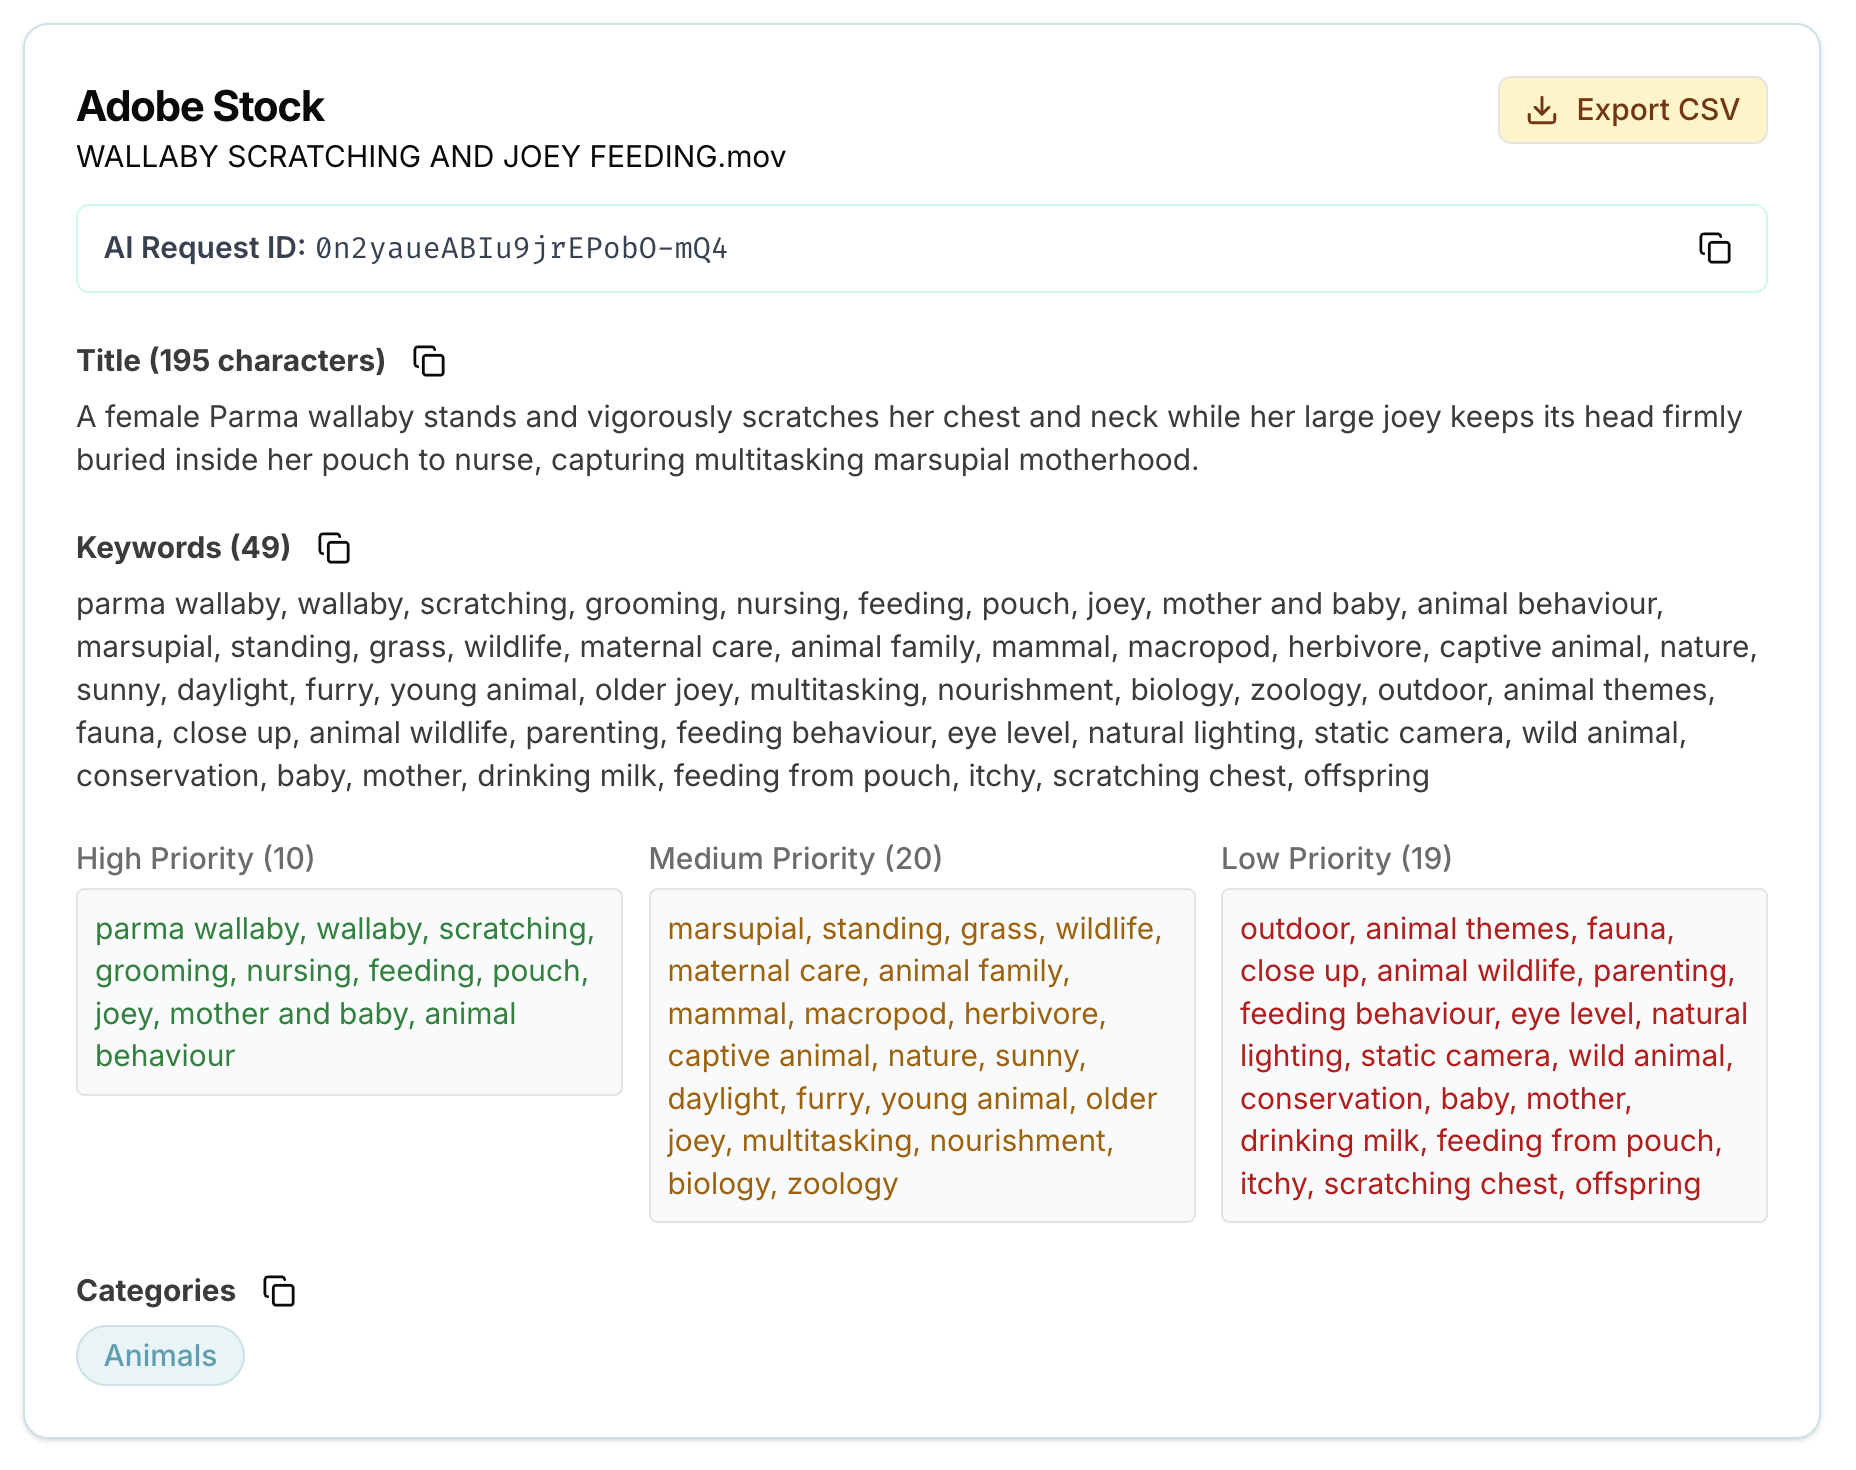This screenshot has height=1470, width=1856.
Task: Click the low priority keywords box
Action: (1494, 1055)
